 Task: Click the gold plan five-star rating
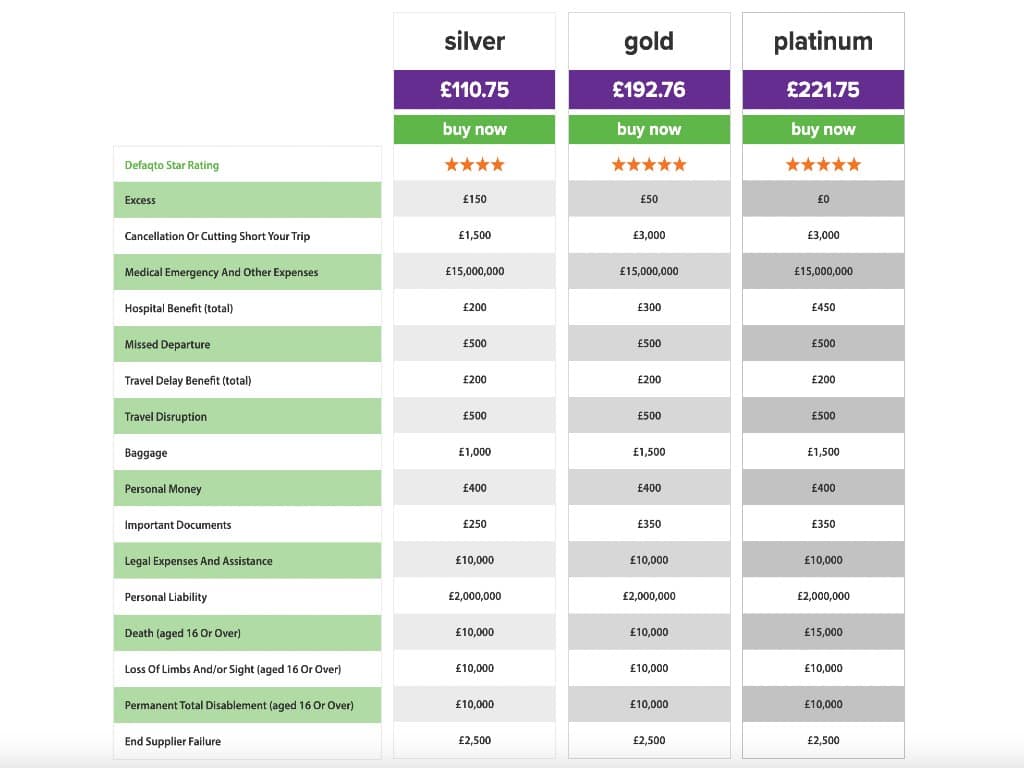point(649,164)
